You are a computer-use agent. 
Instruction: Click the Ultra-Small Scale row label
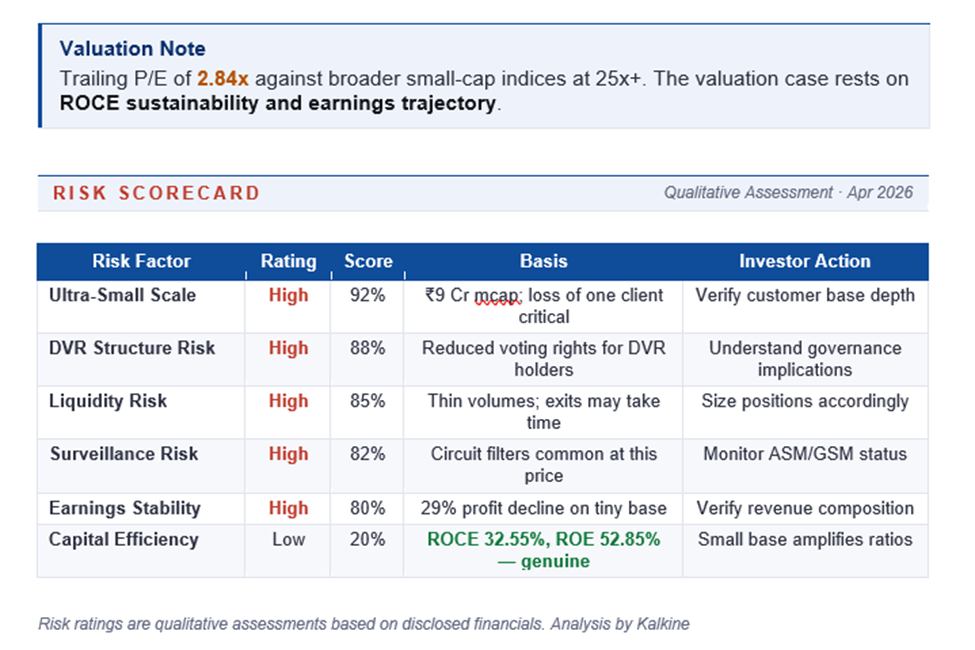coord(122,295)
